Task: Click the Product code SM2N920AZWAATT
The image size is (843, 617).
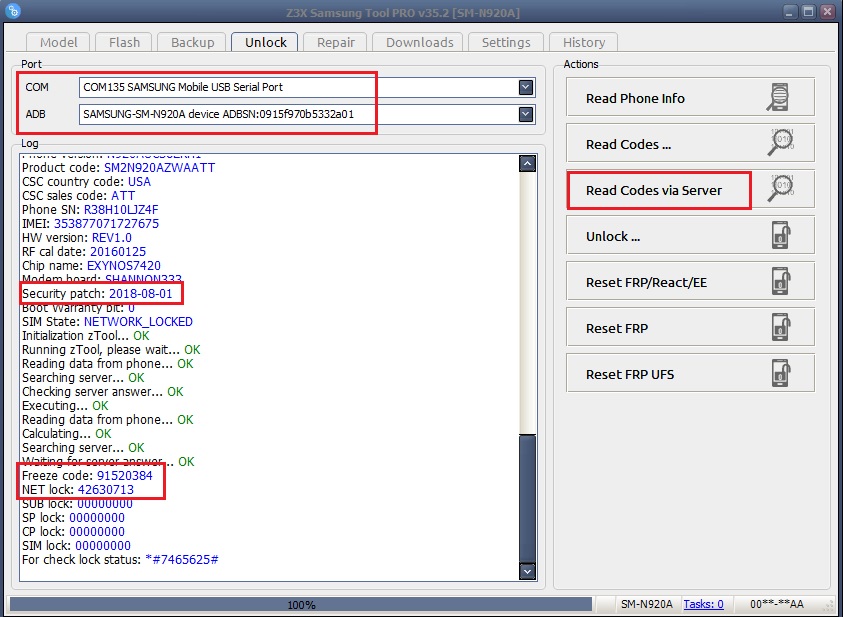Action: point(160,168)
